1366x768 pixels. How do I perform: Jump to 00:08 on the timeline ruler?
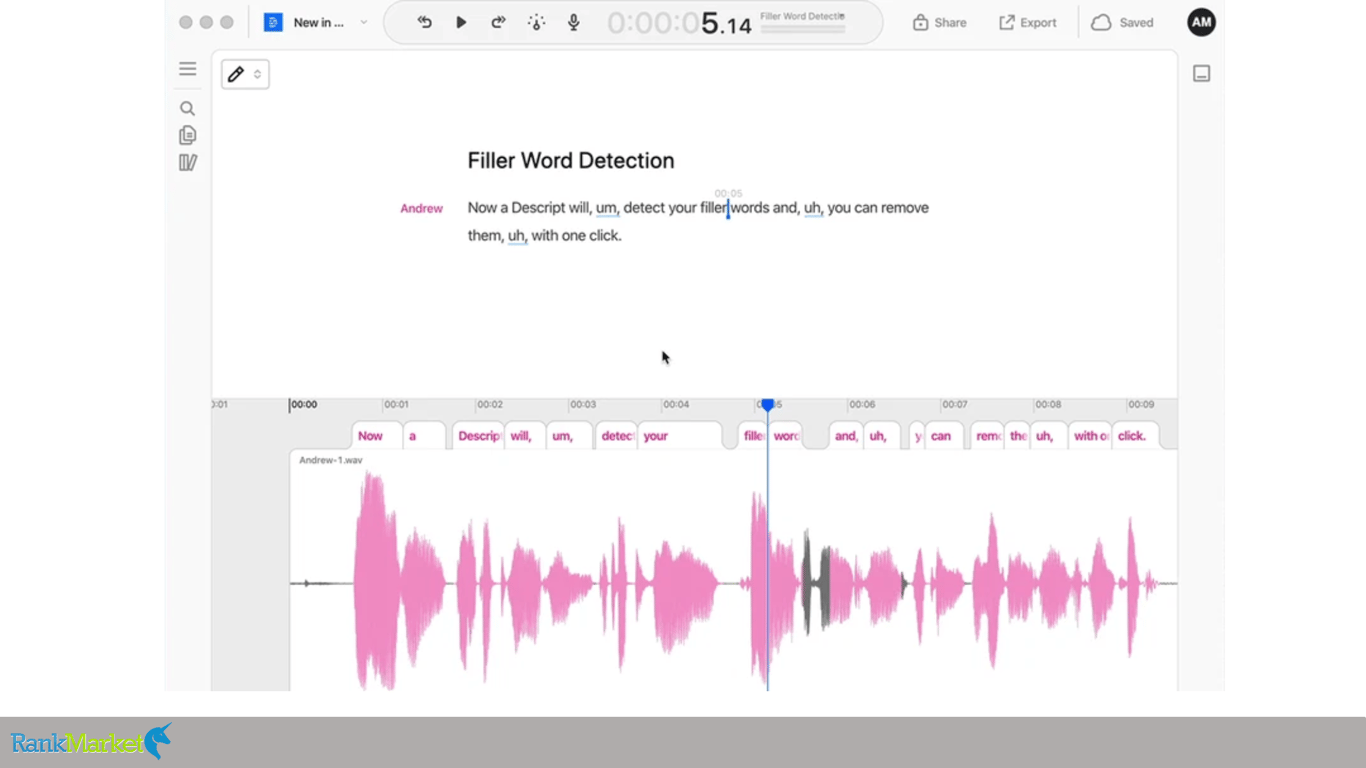[x=1048, y=405]
